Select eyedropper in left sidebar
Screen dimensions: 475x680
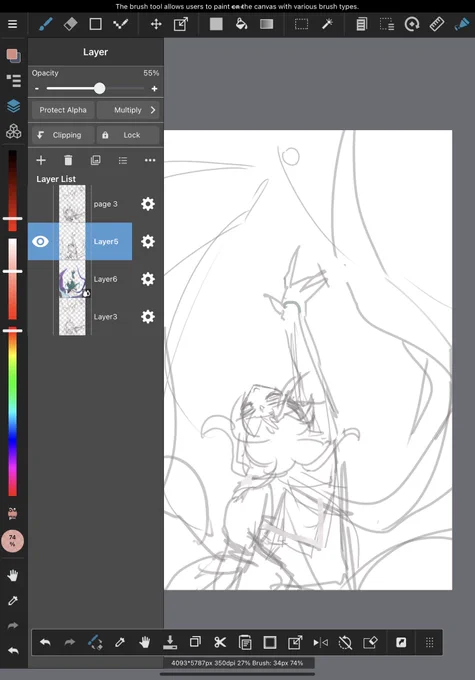pos(13,601)
